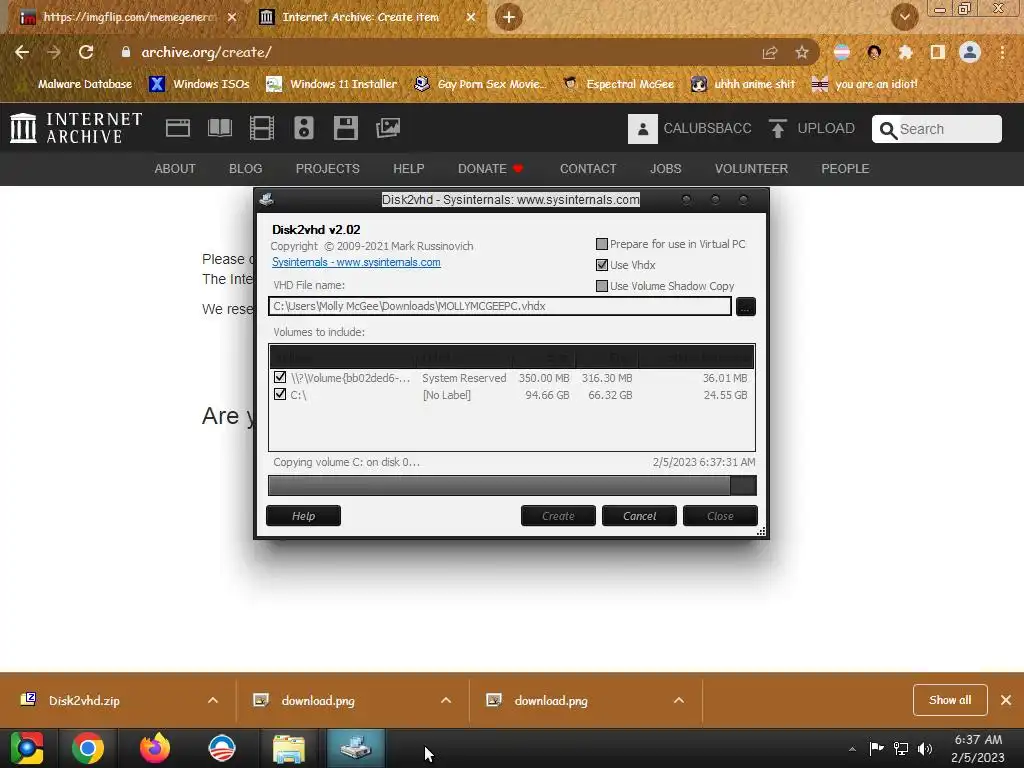This screenshot has width=1024, height=768.
Task: Click the share page icon in address bar
Action: 770,52
